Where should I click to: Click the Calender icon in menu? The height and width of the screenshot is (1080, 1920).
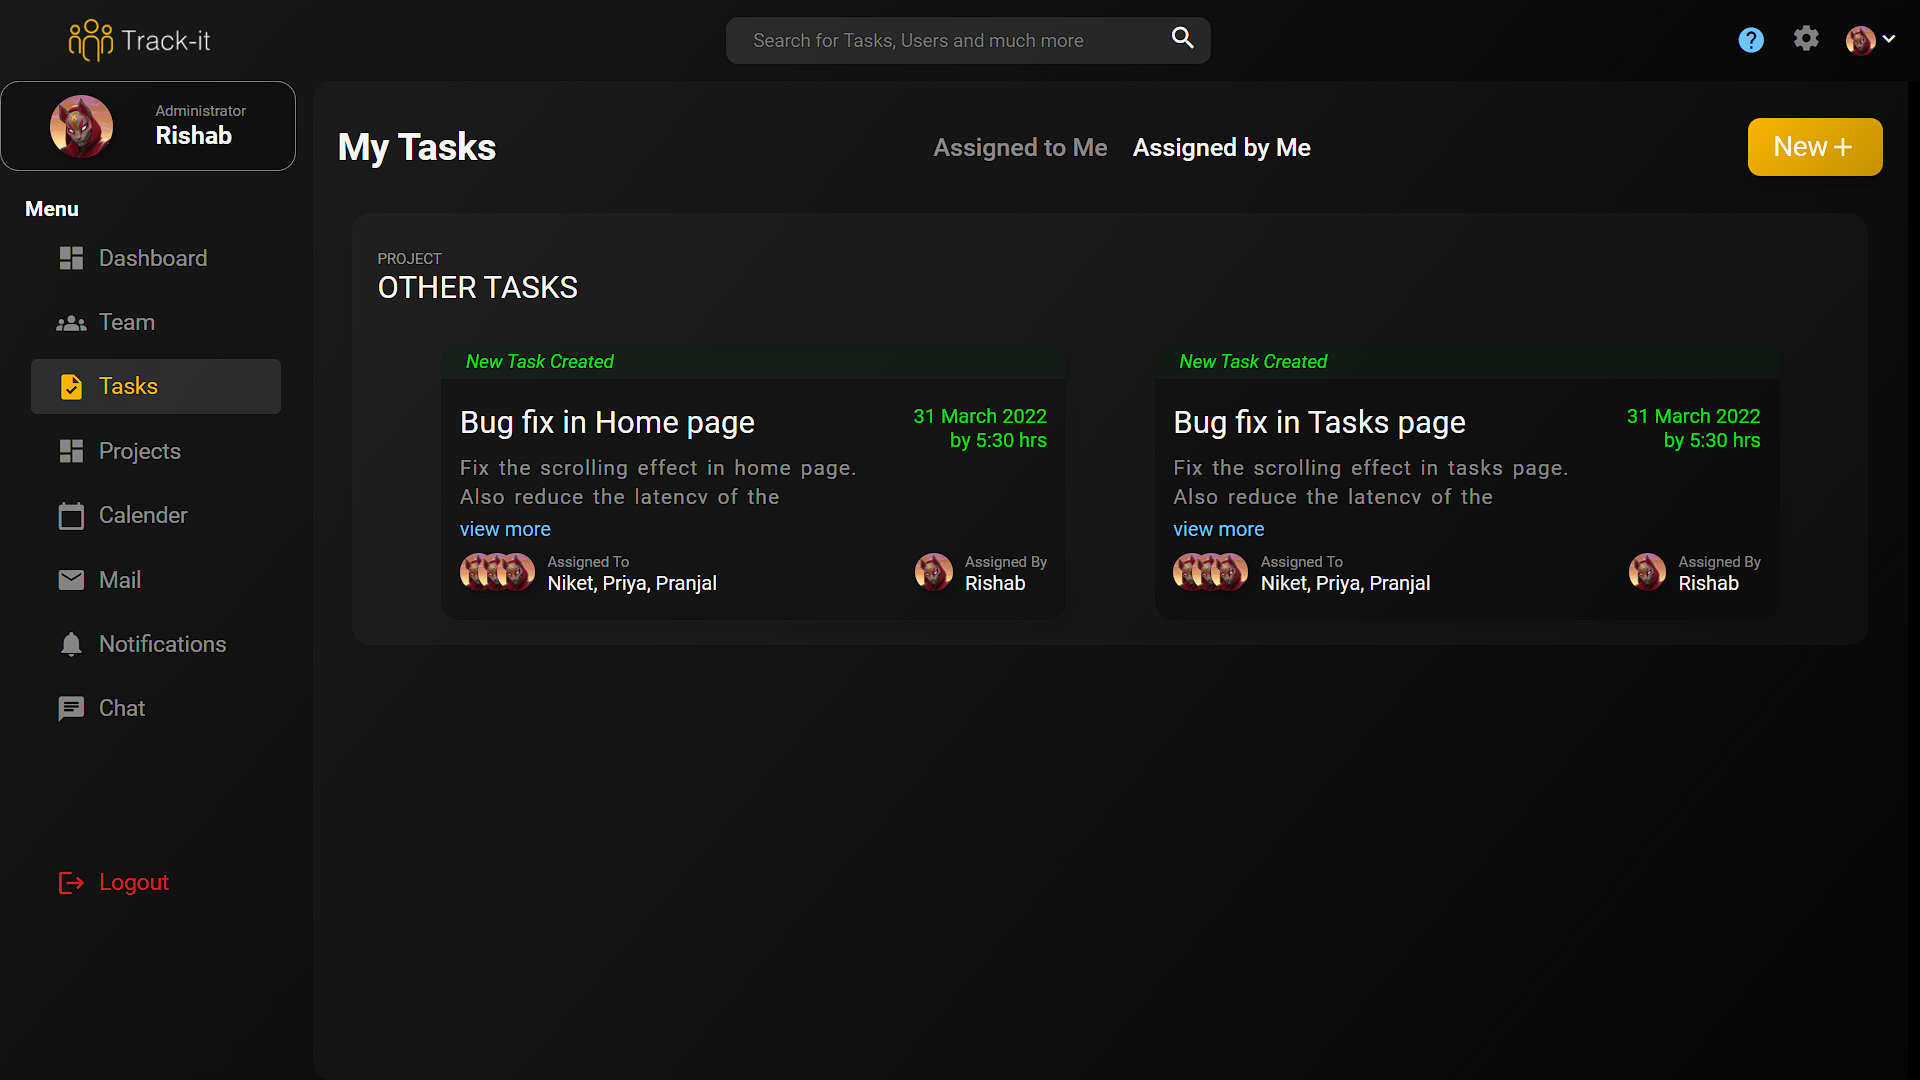tap(71, 516)
